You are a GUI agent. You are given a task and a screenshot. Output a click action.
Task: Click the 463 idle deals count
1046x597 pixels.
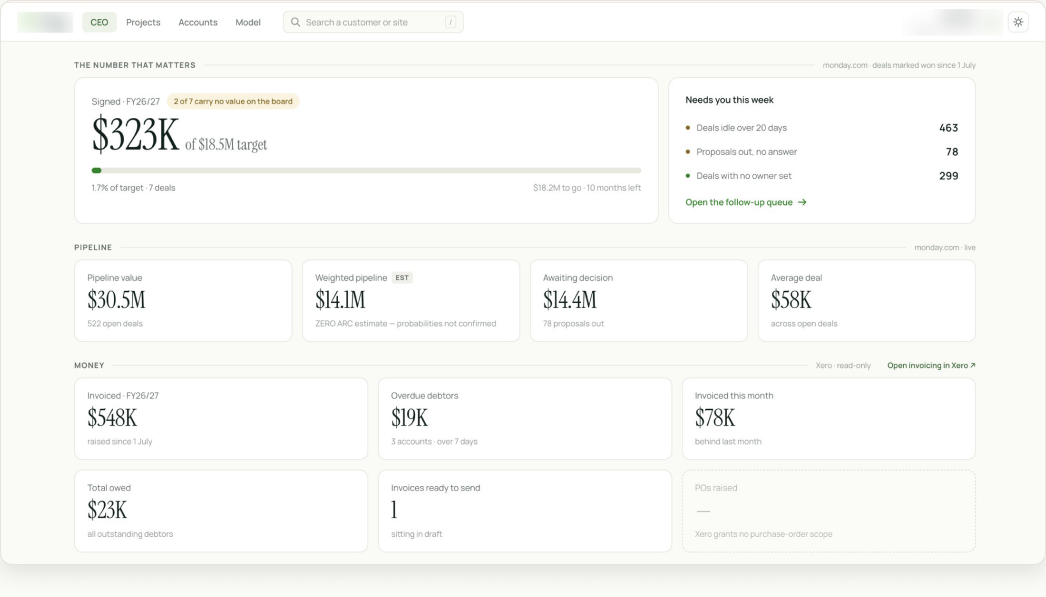[949, 128]
